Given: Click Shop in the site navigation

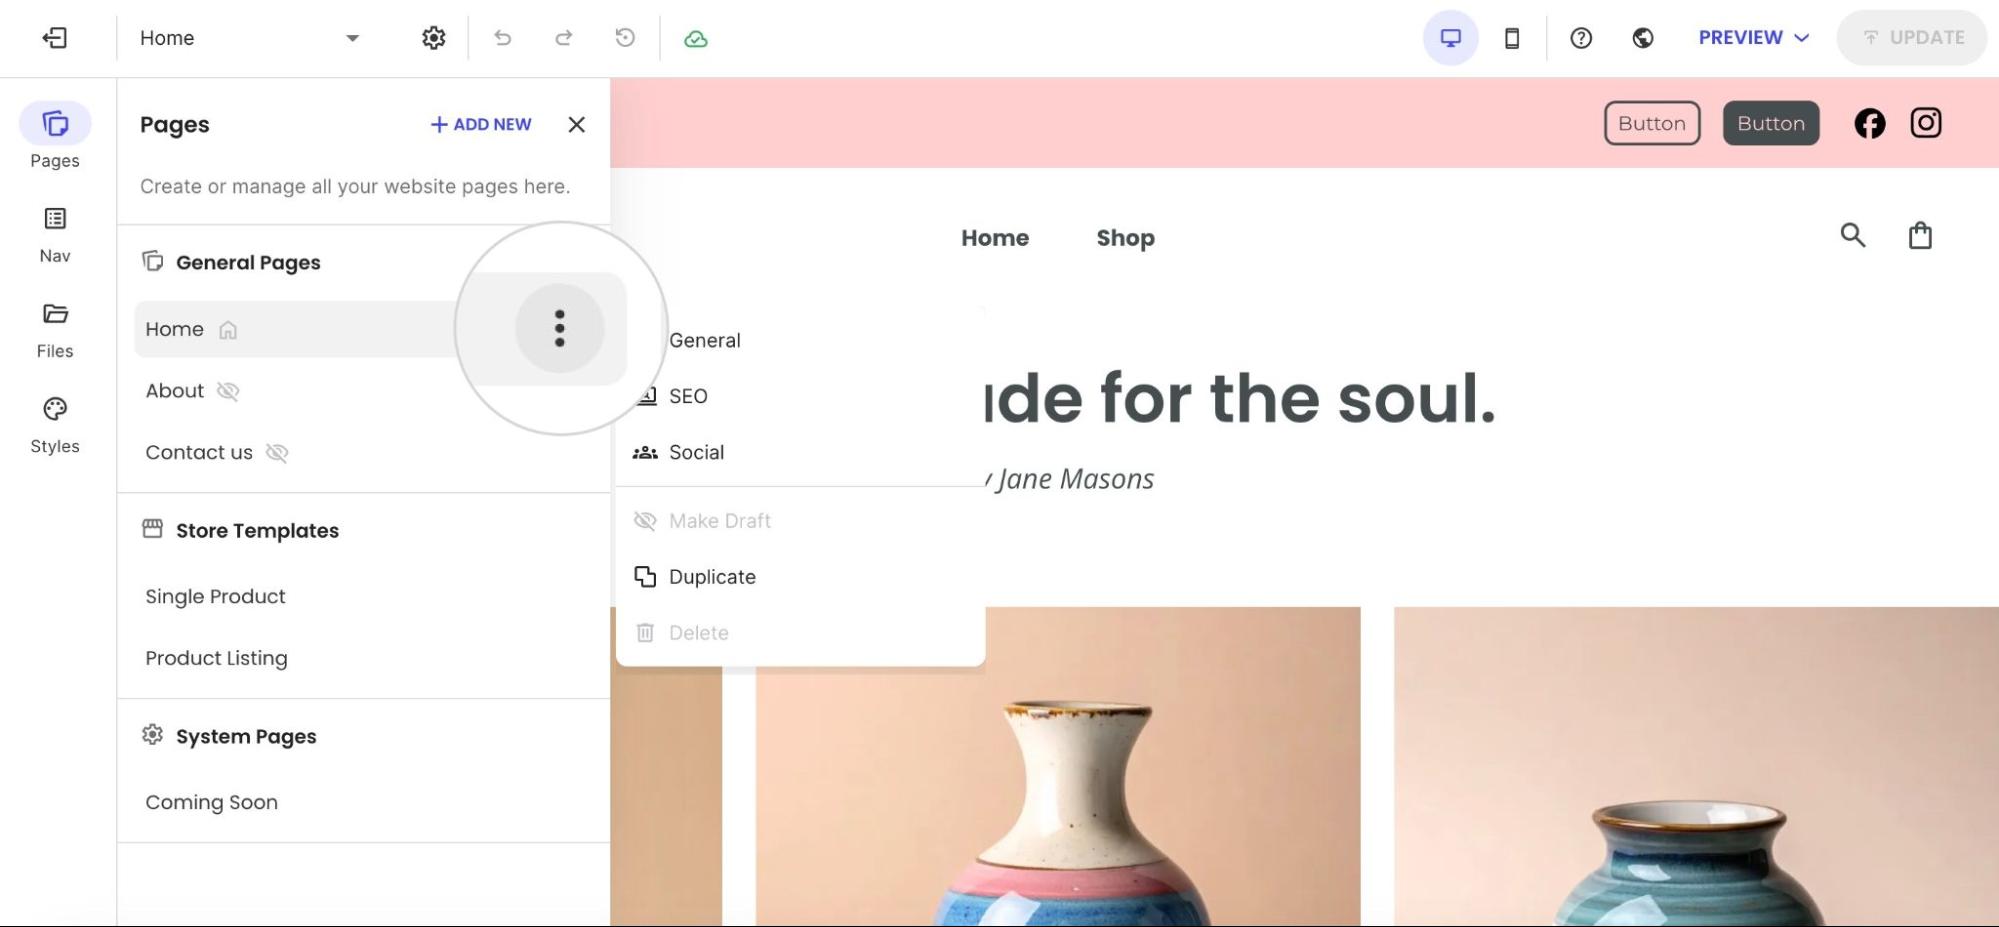Looking at the screenshot, I should pyautogui.click(x=1125, y=238).
